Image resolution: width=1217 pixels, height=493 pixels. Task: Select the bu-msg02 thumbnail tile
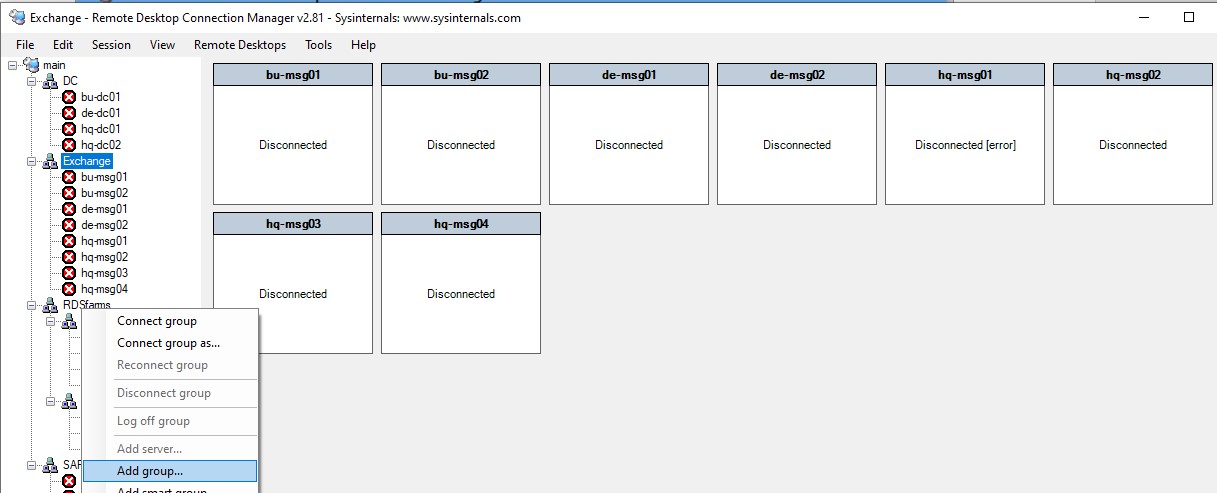461,134
